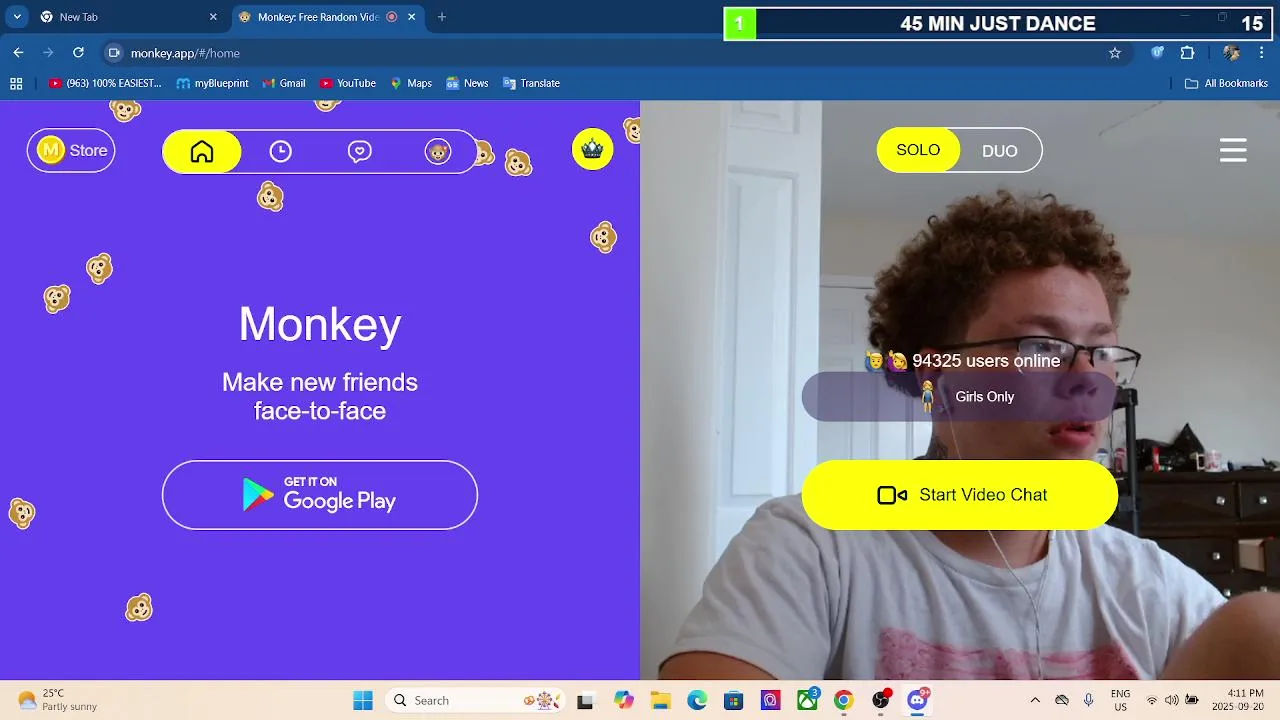Expand the All Bookmarks folder
This screenshot has height=720, width=1280.
point(1226,84)
